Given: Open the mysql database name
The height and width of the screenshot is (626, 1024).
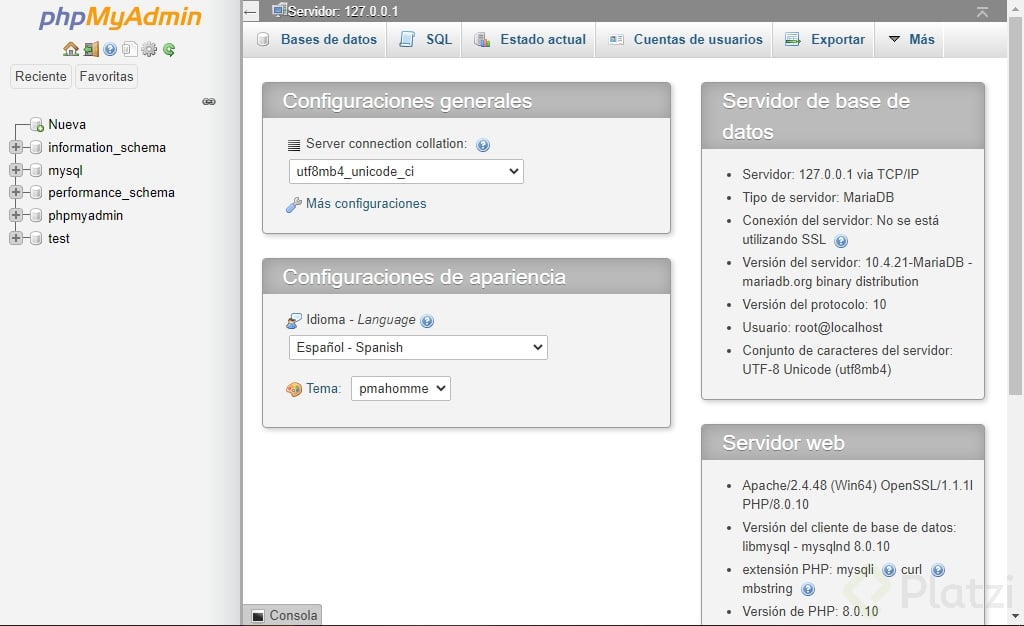Looking at the screenshot, I should pos(65,170).
